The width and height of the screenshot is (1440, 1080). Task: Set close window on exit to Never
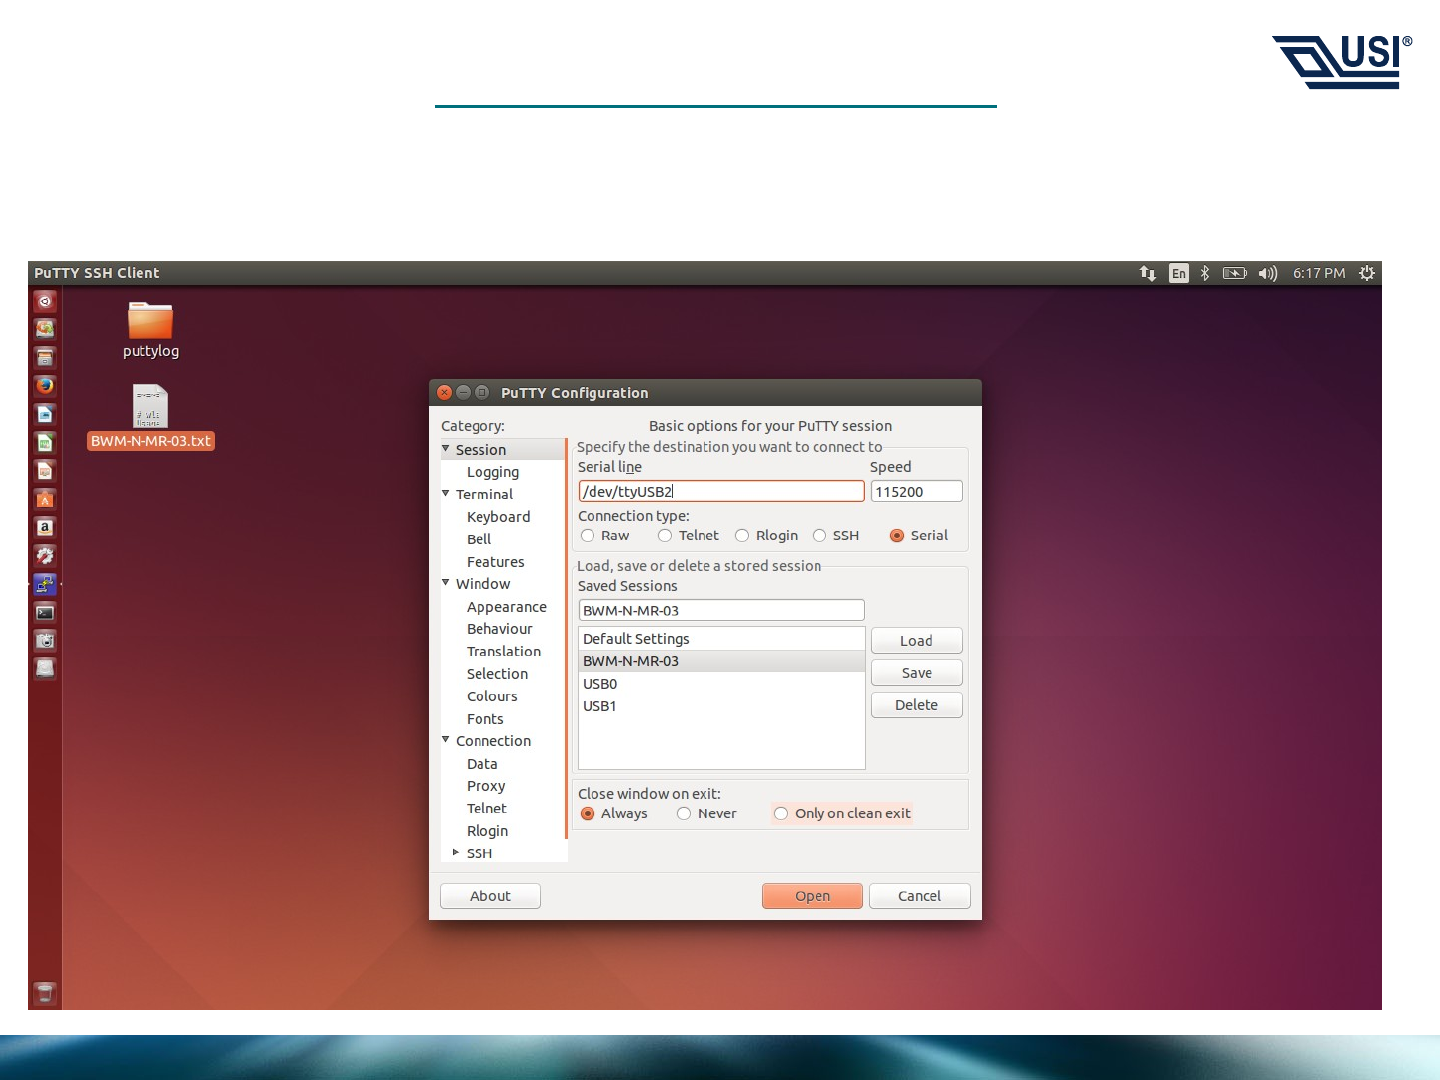pyautogui.click(x=684, y=814)
